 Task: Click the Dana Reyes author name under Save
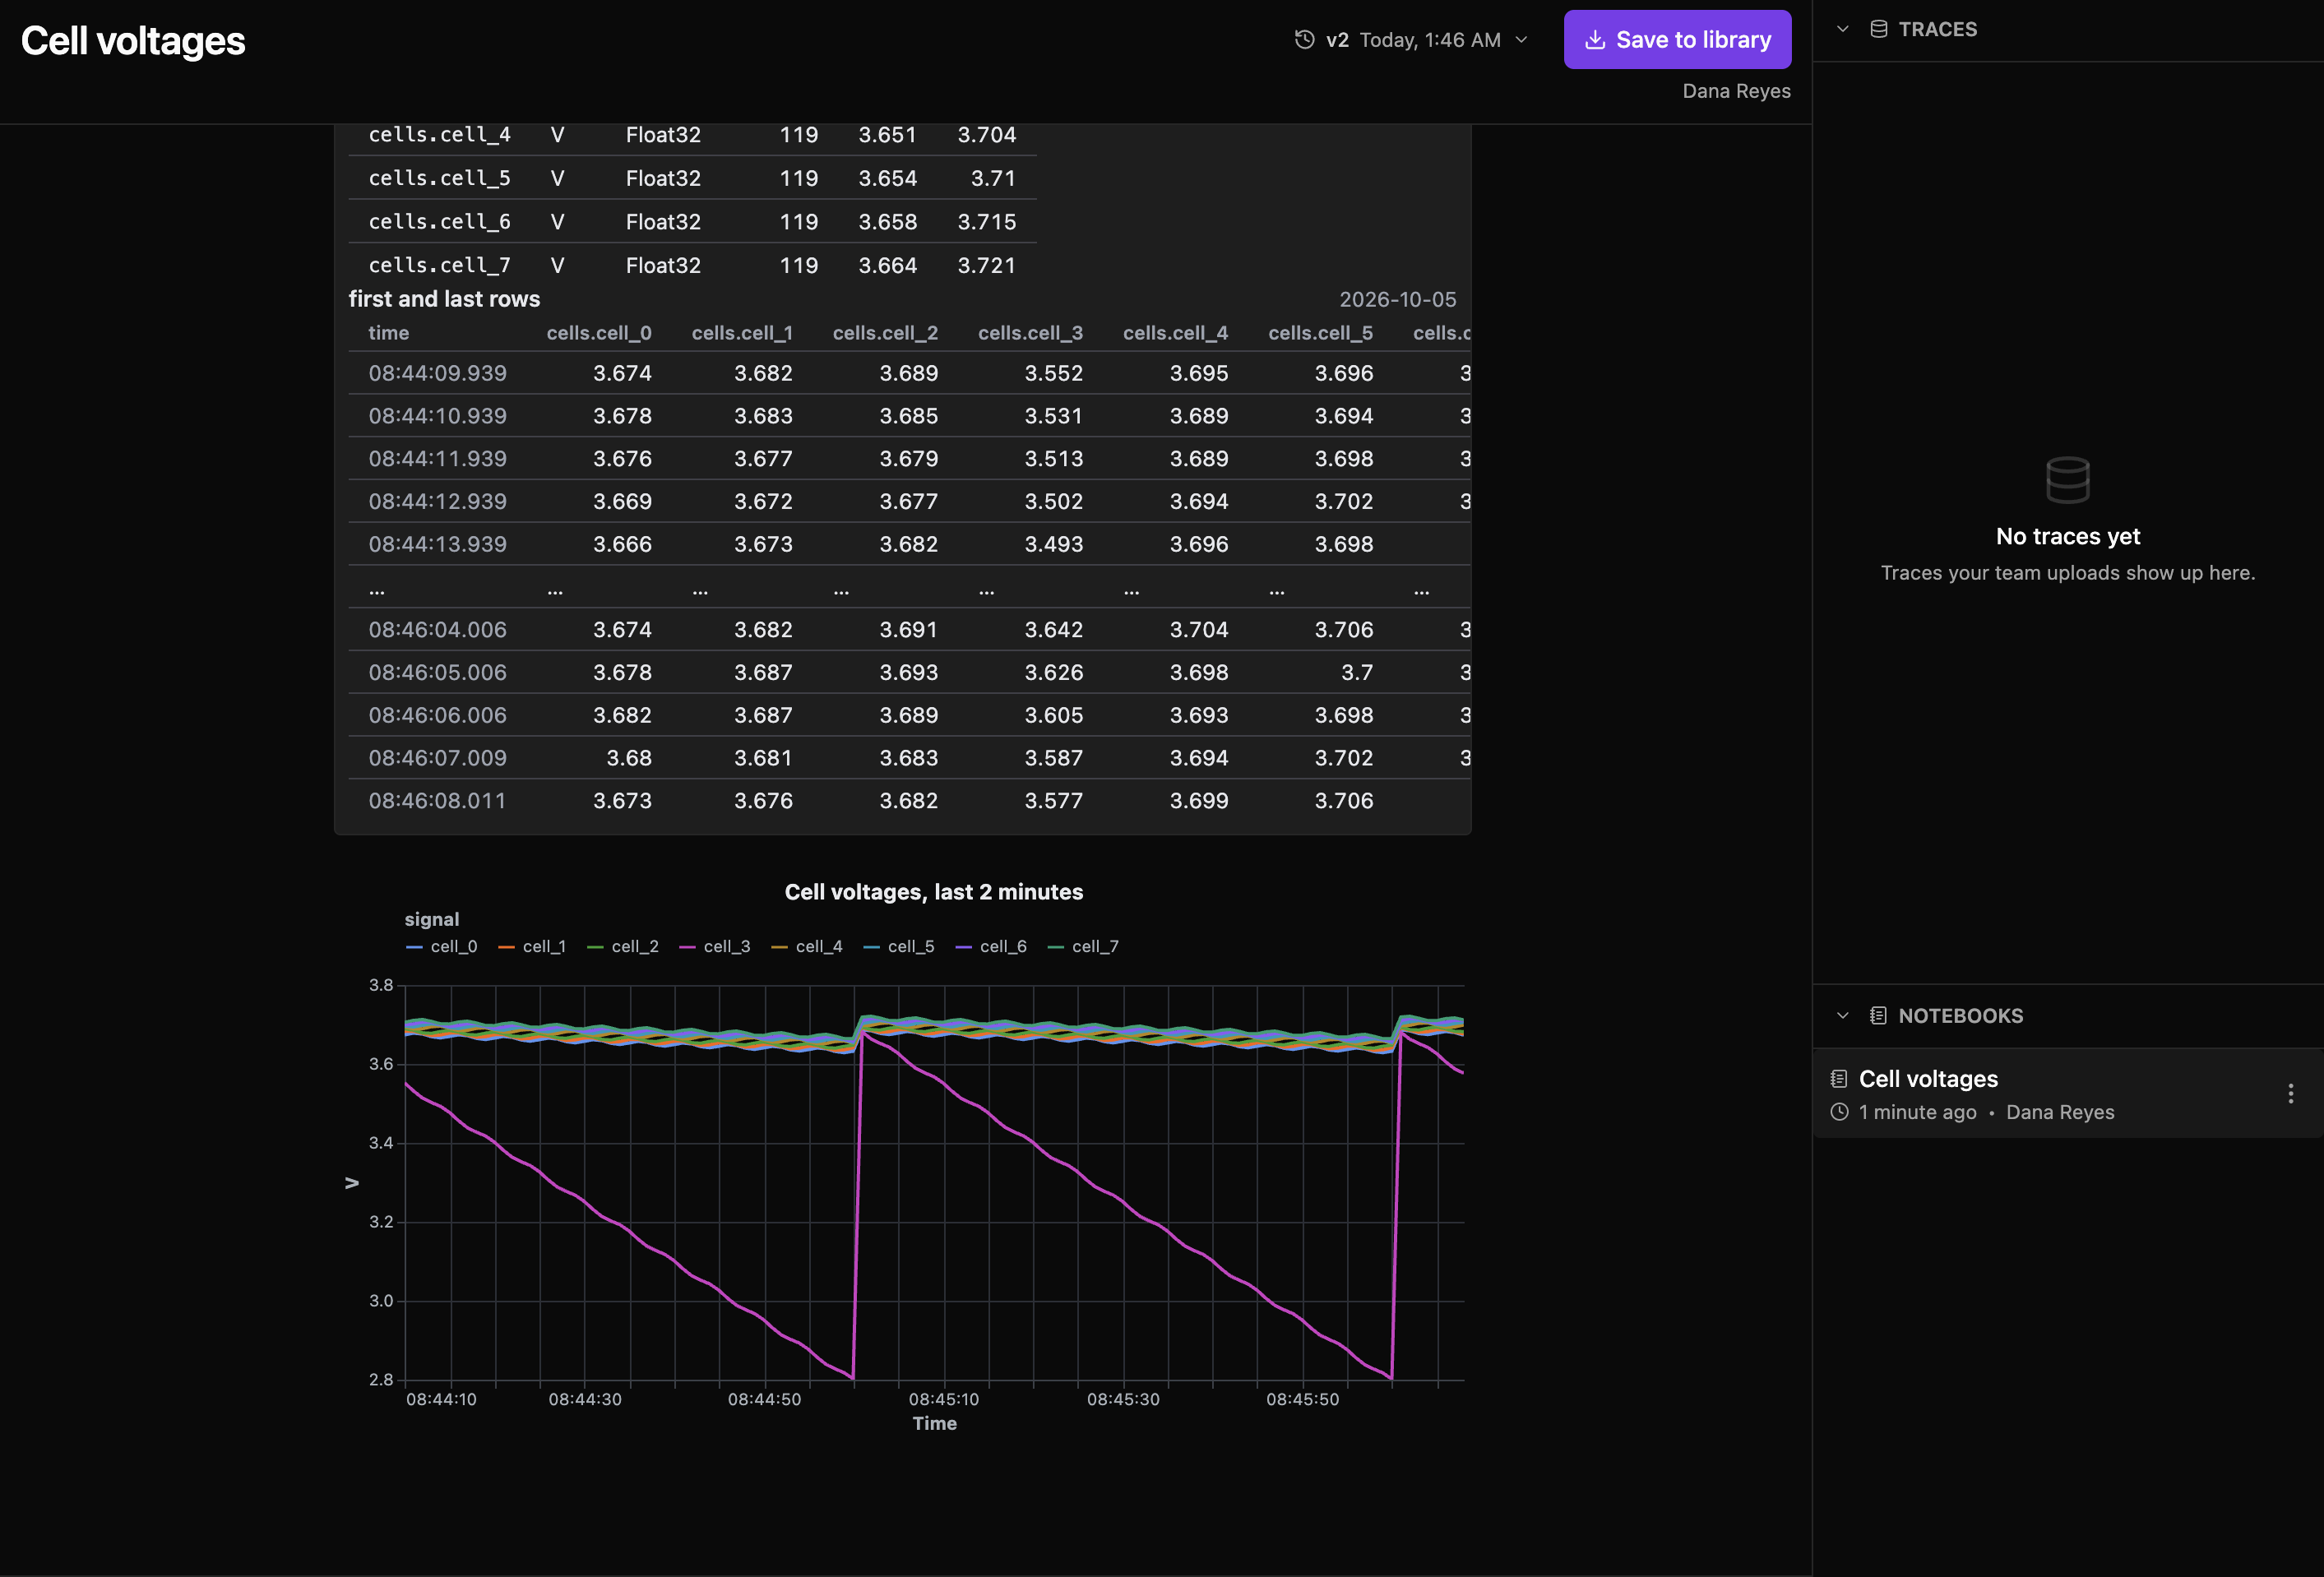coord(1736,91)
